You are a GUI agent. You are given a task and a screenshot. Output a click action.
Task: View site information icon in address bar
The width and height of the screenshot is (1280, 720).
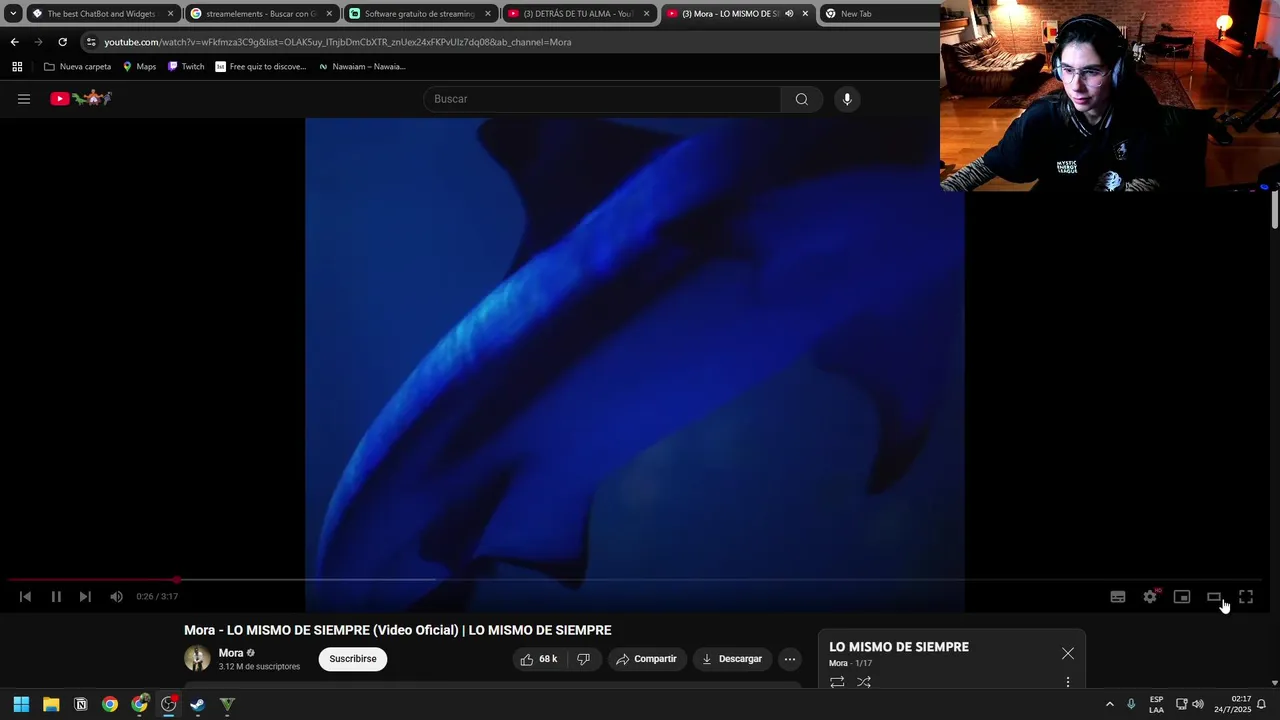tap(91, 42)
